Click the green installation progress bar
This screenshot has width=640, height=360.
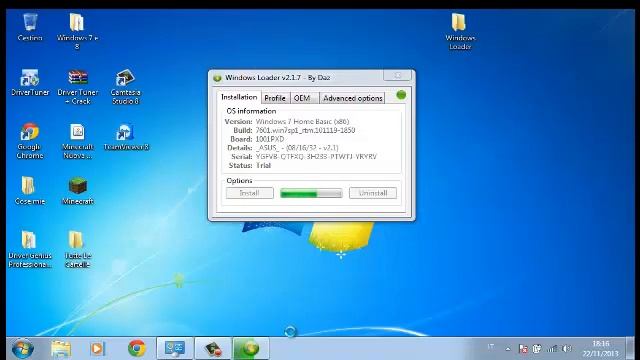pyautogui.click(x=311, y=193)
